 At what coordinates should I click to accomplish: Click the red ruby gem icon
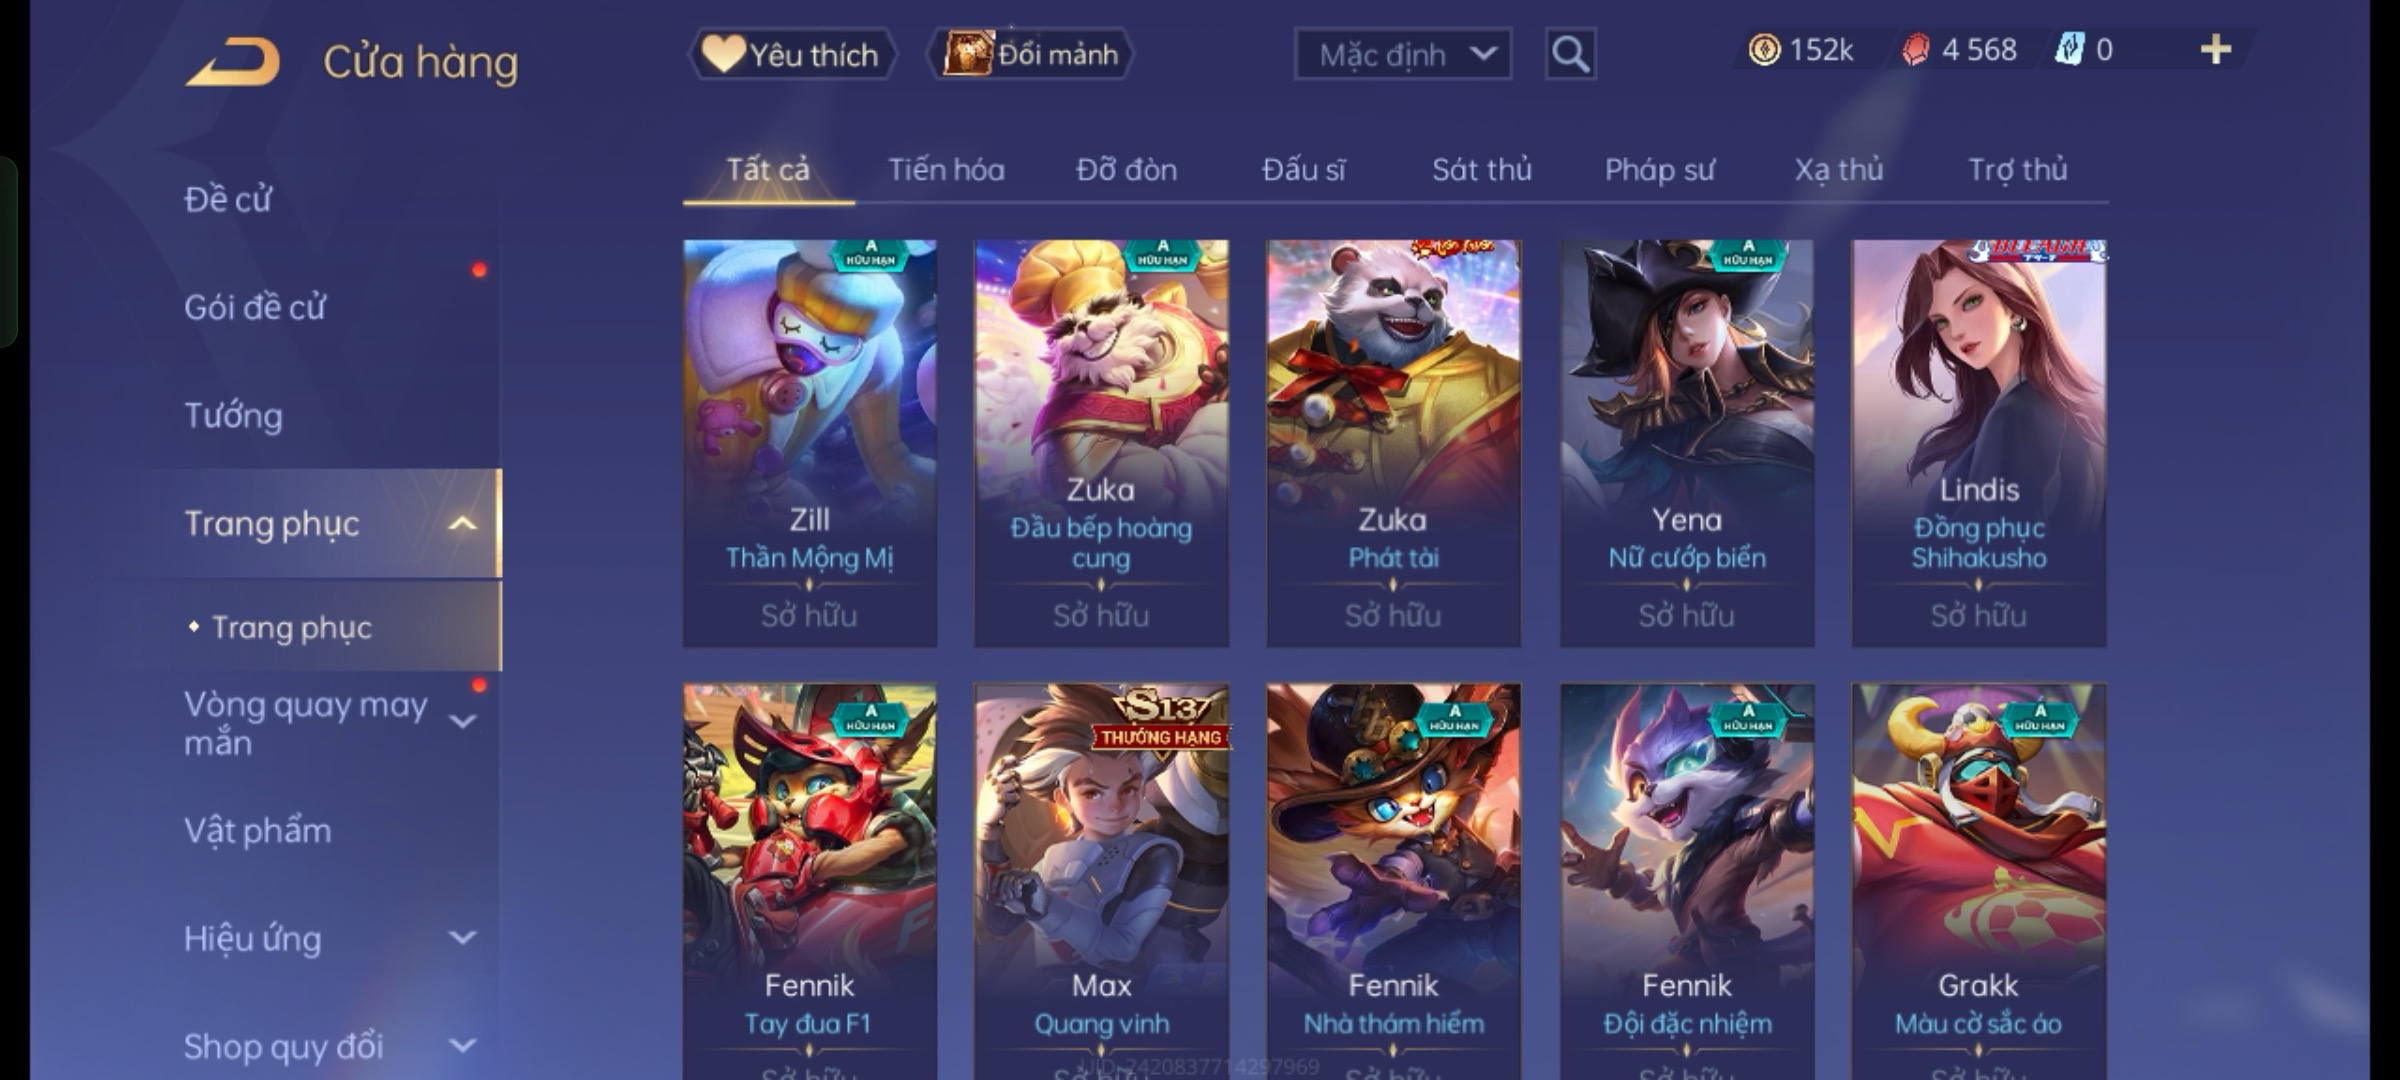1915,50
